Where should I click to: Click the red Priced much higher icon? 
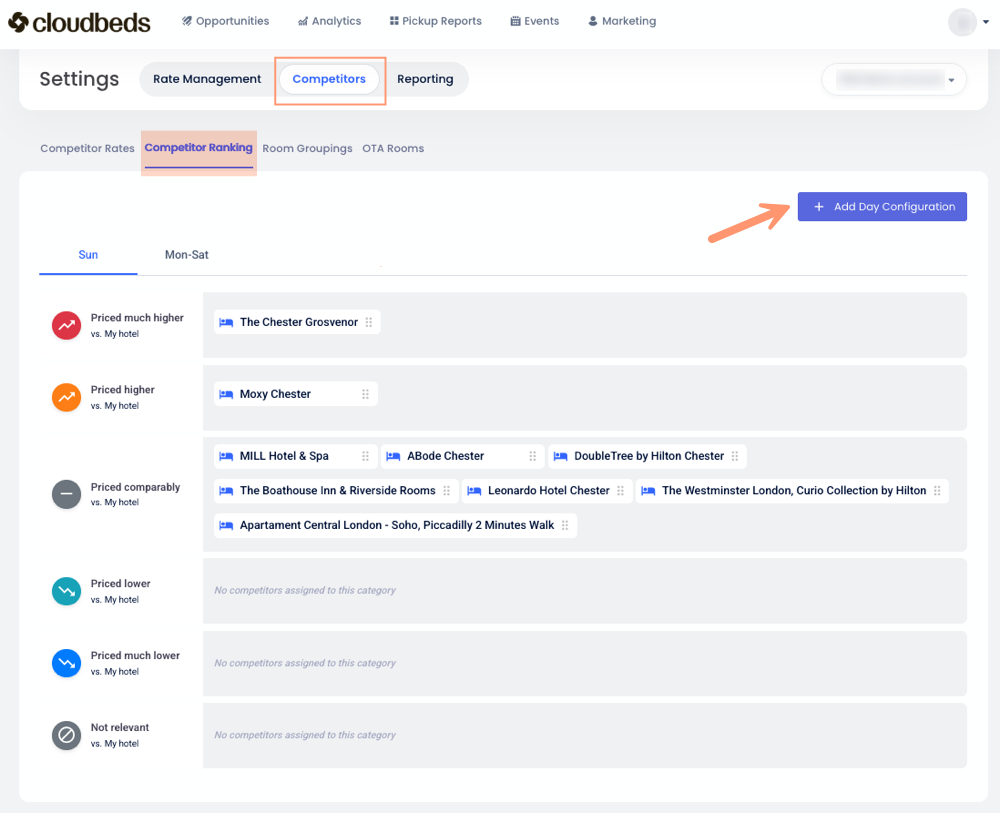pos(66,325)
